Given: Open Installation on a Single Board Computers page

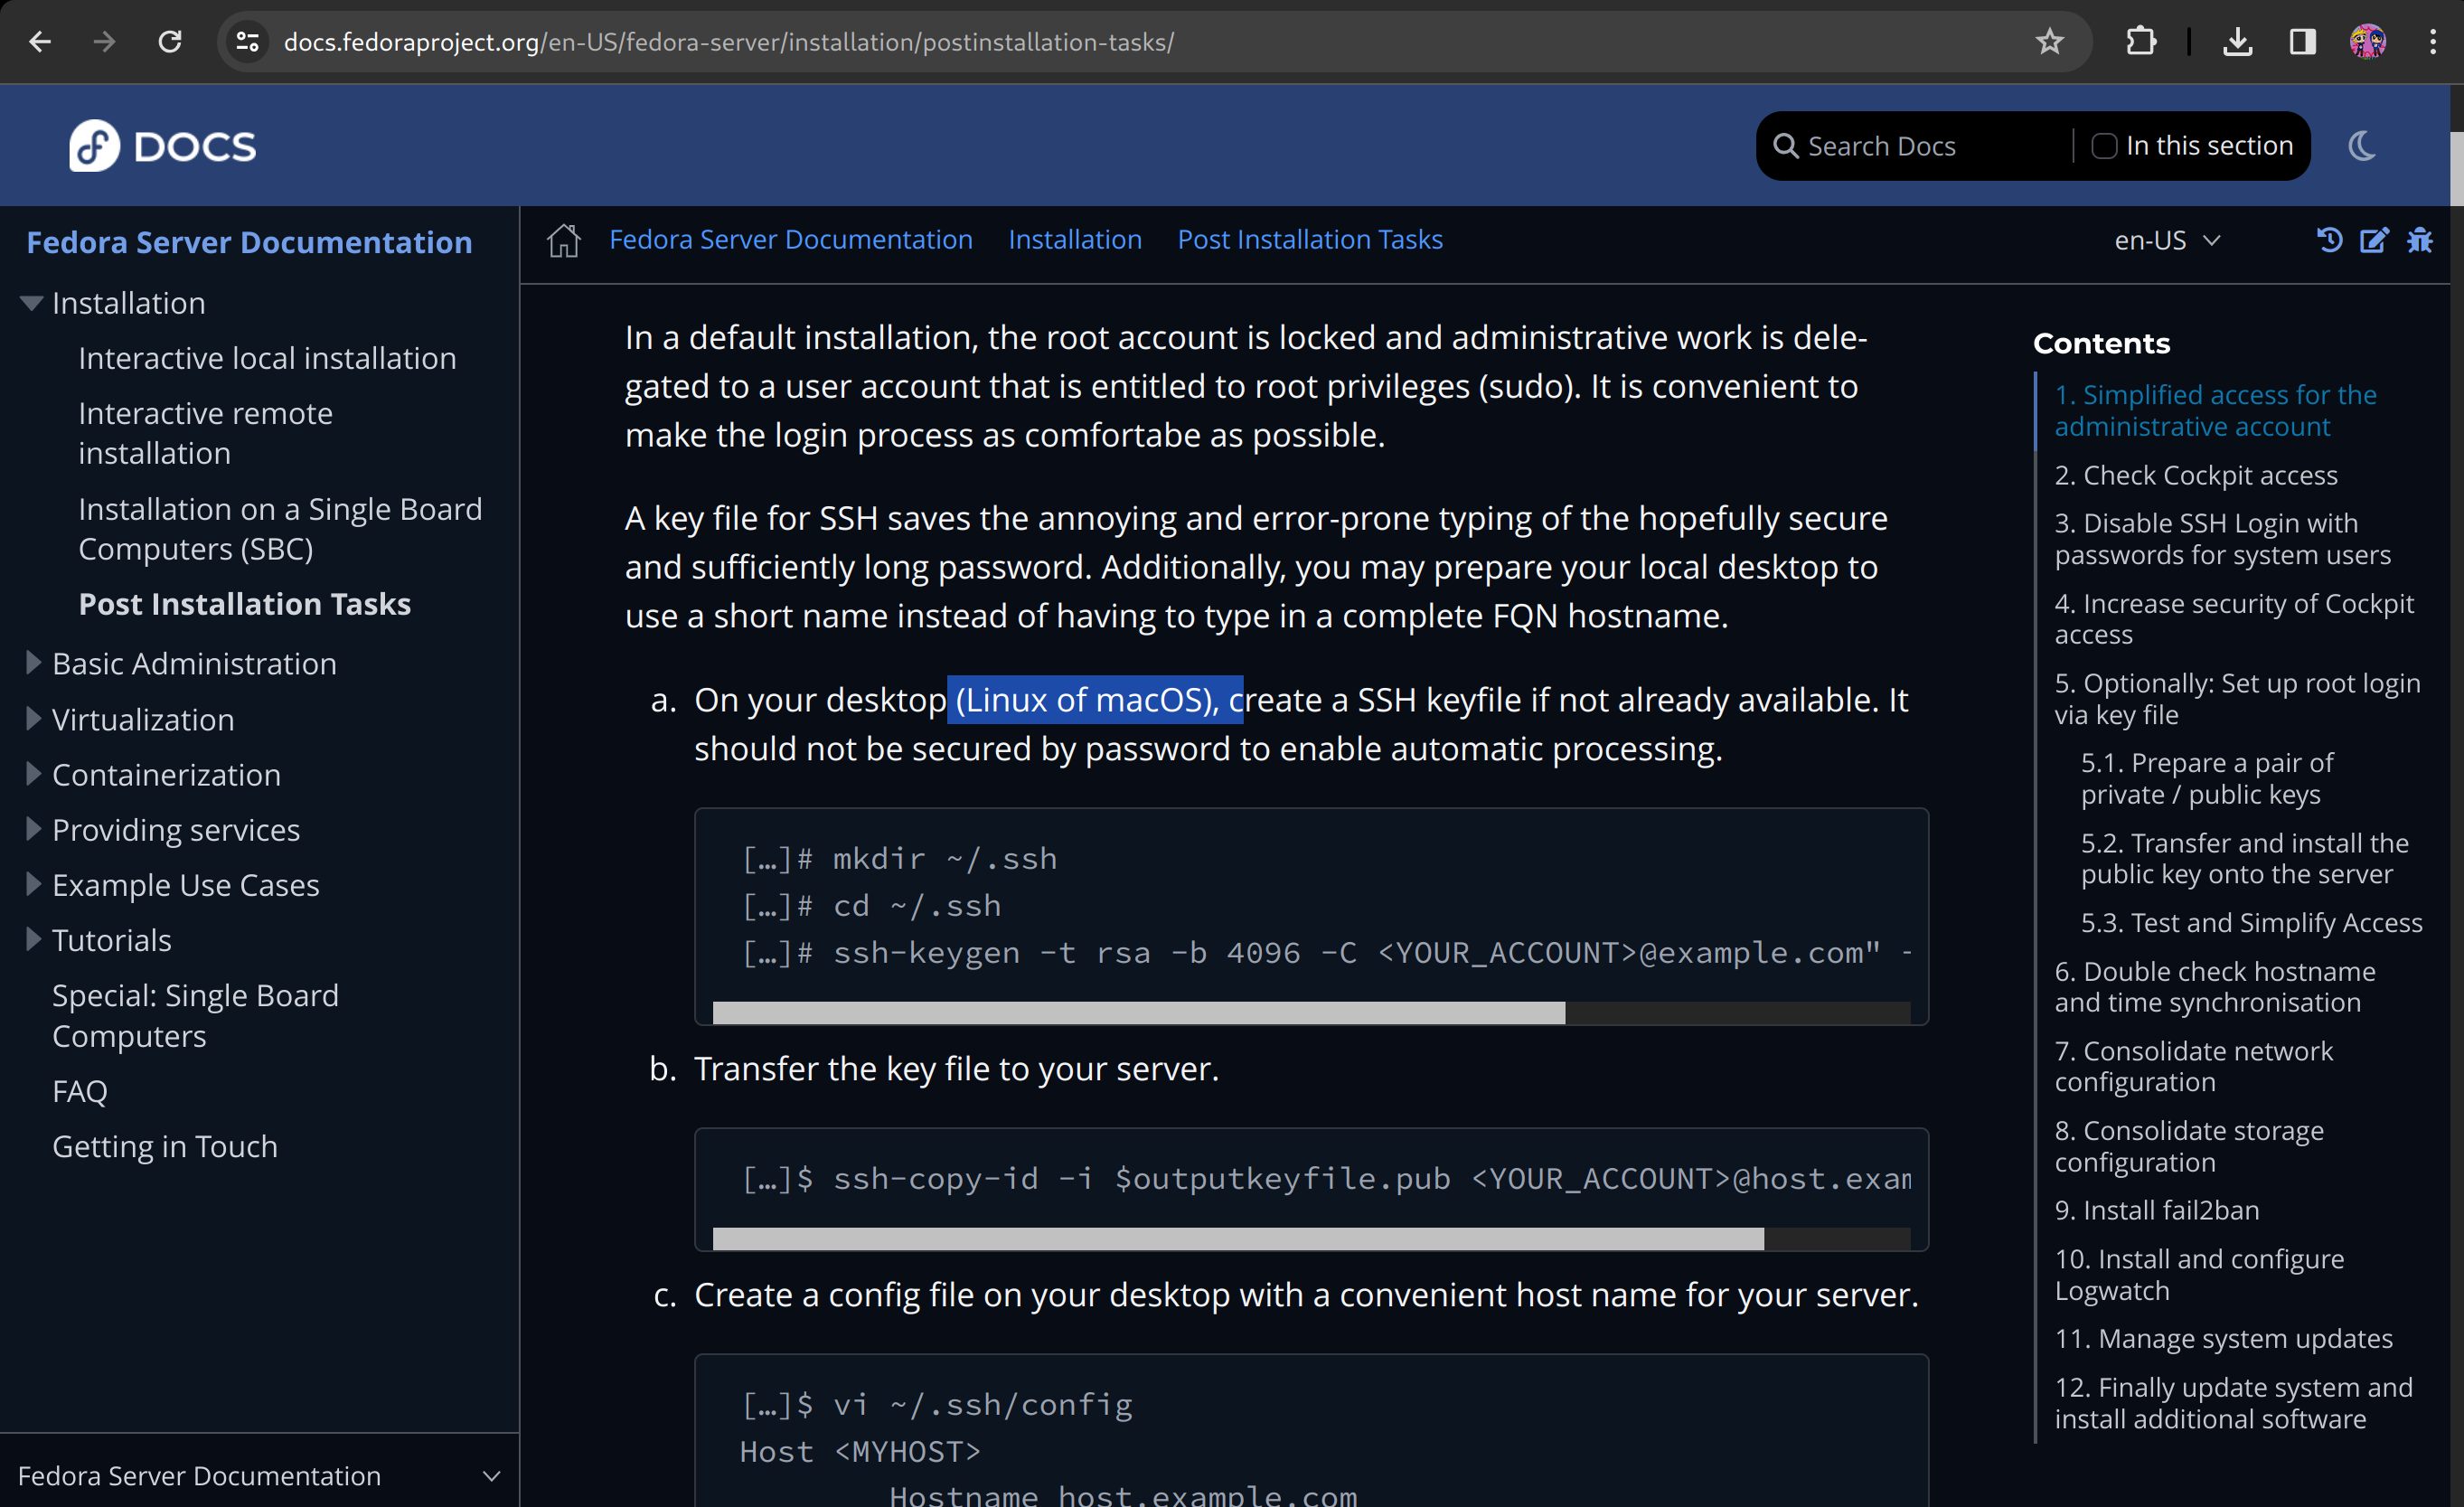Looking at the screenshot, I should tap(280, 529).
